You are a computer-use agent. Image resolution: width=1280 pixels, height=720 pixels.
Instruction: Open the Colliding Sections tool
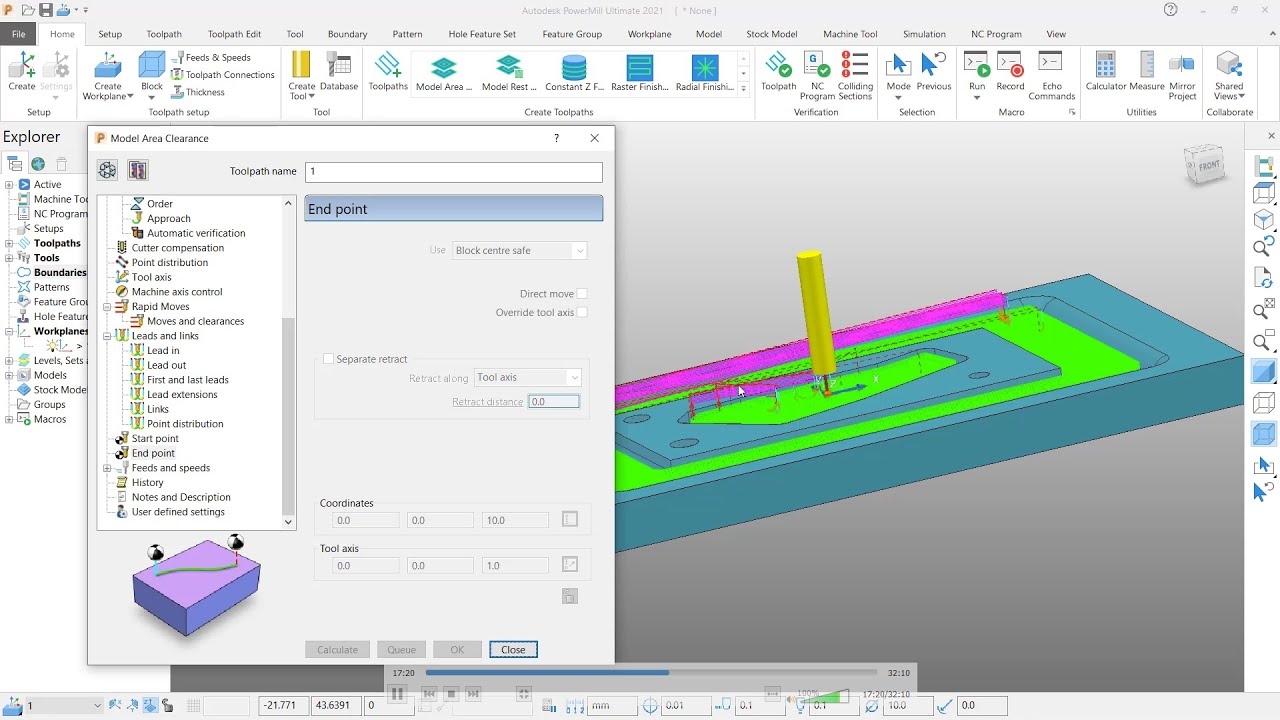[855, 76]
